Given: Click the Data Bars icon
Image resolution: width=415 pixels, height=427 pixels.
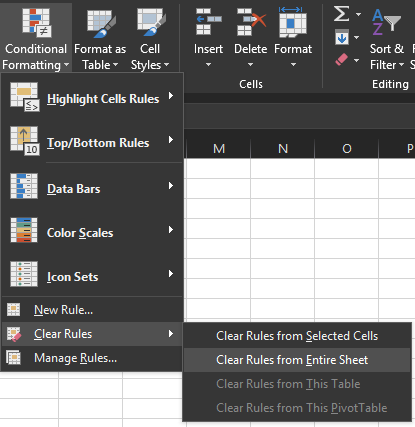Looking at the screenshot, I should pyautogui.click(x=24, y=186).
